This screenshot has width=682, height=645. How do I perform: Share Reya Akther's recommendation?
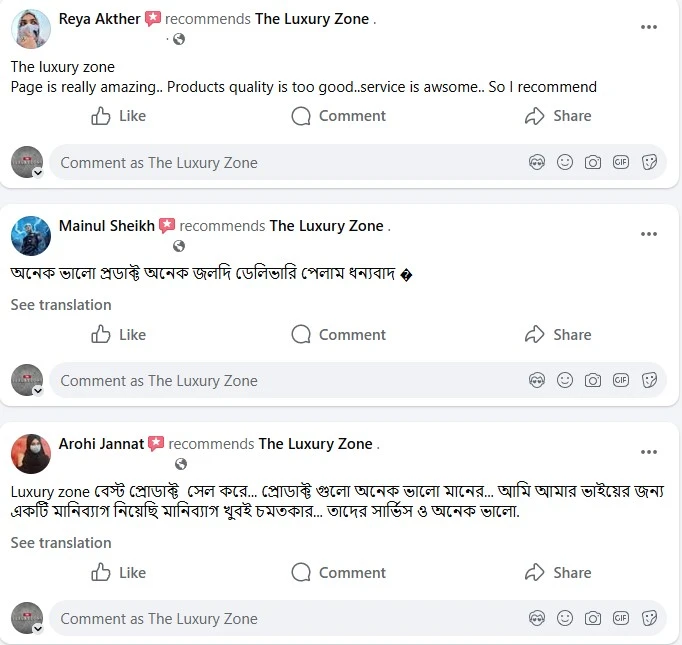point(558,116)
